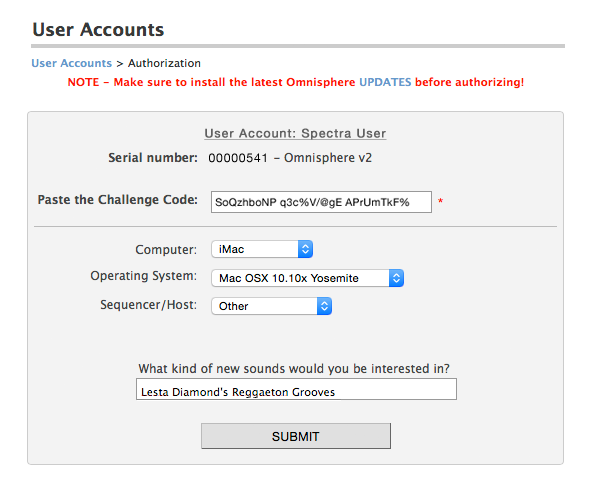
Task: Click the SUBMIT button
Action: tap(296, 436)
